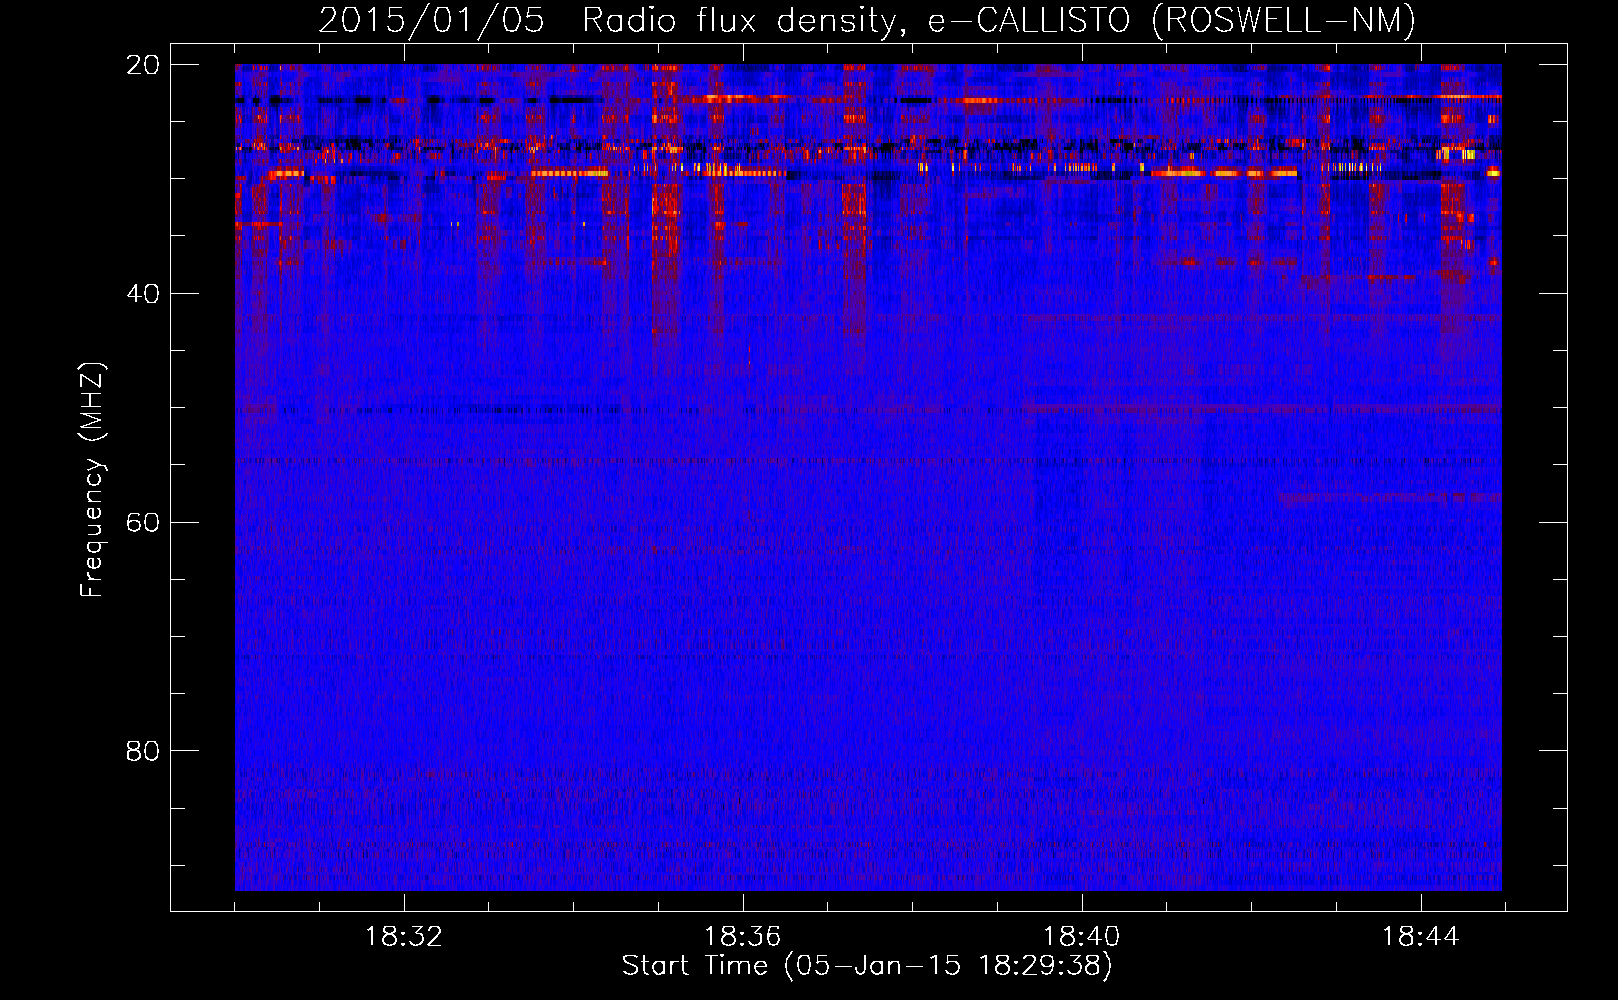Click the 18:36 time tick label
Image resolution: width=1618 pixels, height=1000 pixels.
point(742,937)
